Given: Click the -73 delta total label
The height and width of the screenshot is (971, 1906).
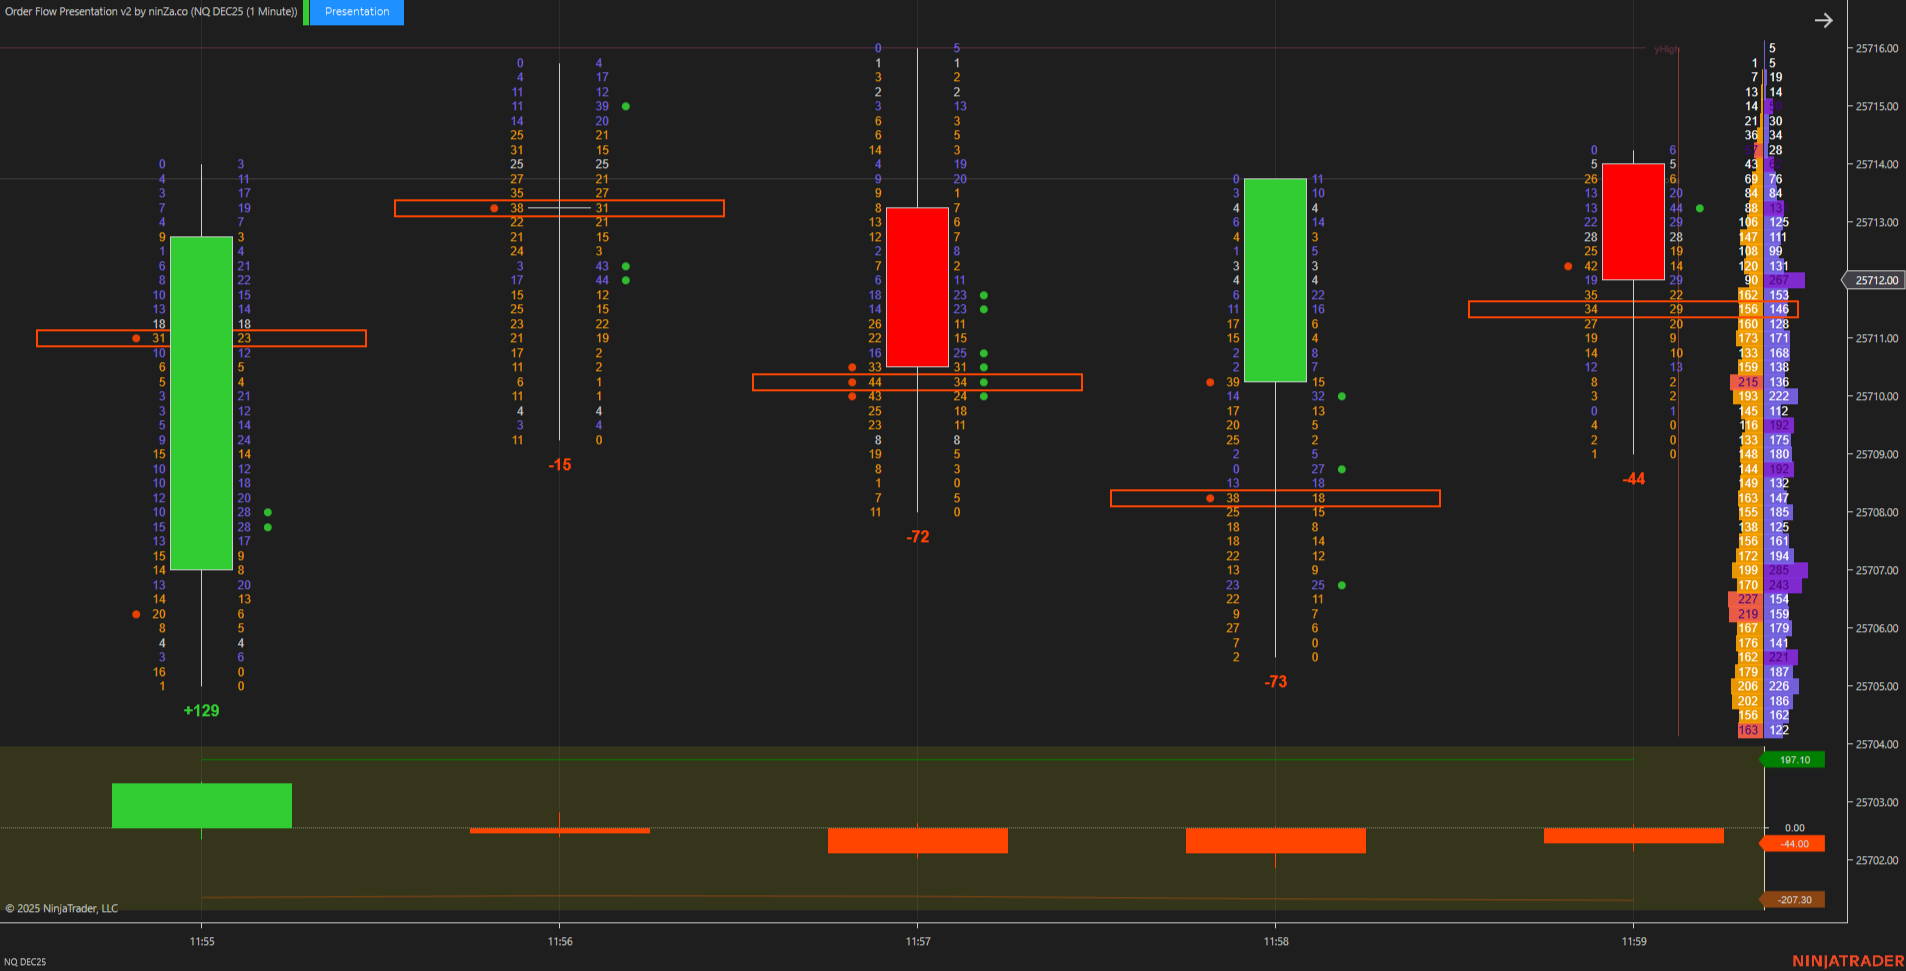Looking at the screenshot, I should (x=1275, y=682).
